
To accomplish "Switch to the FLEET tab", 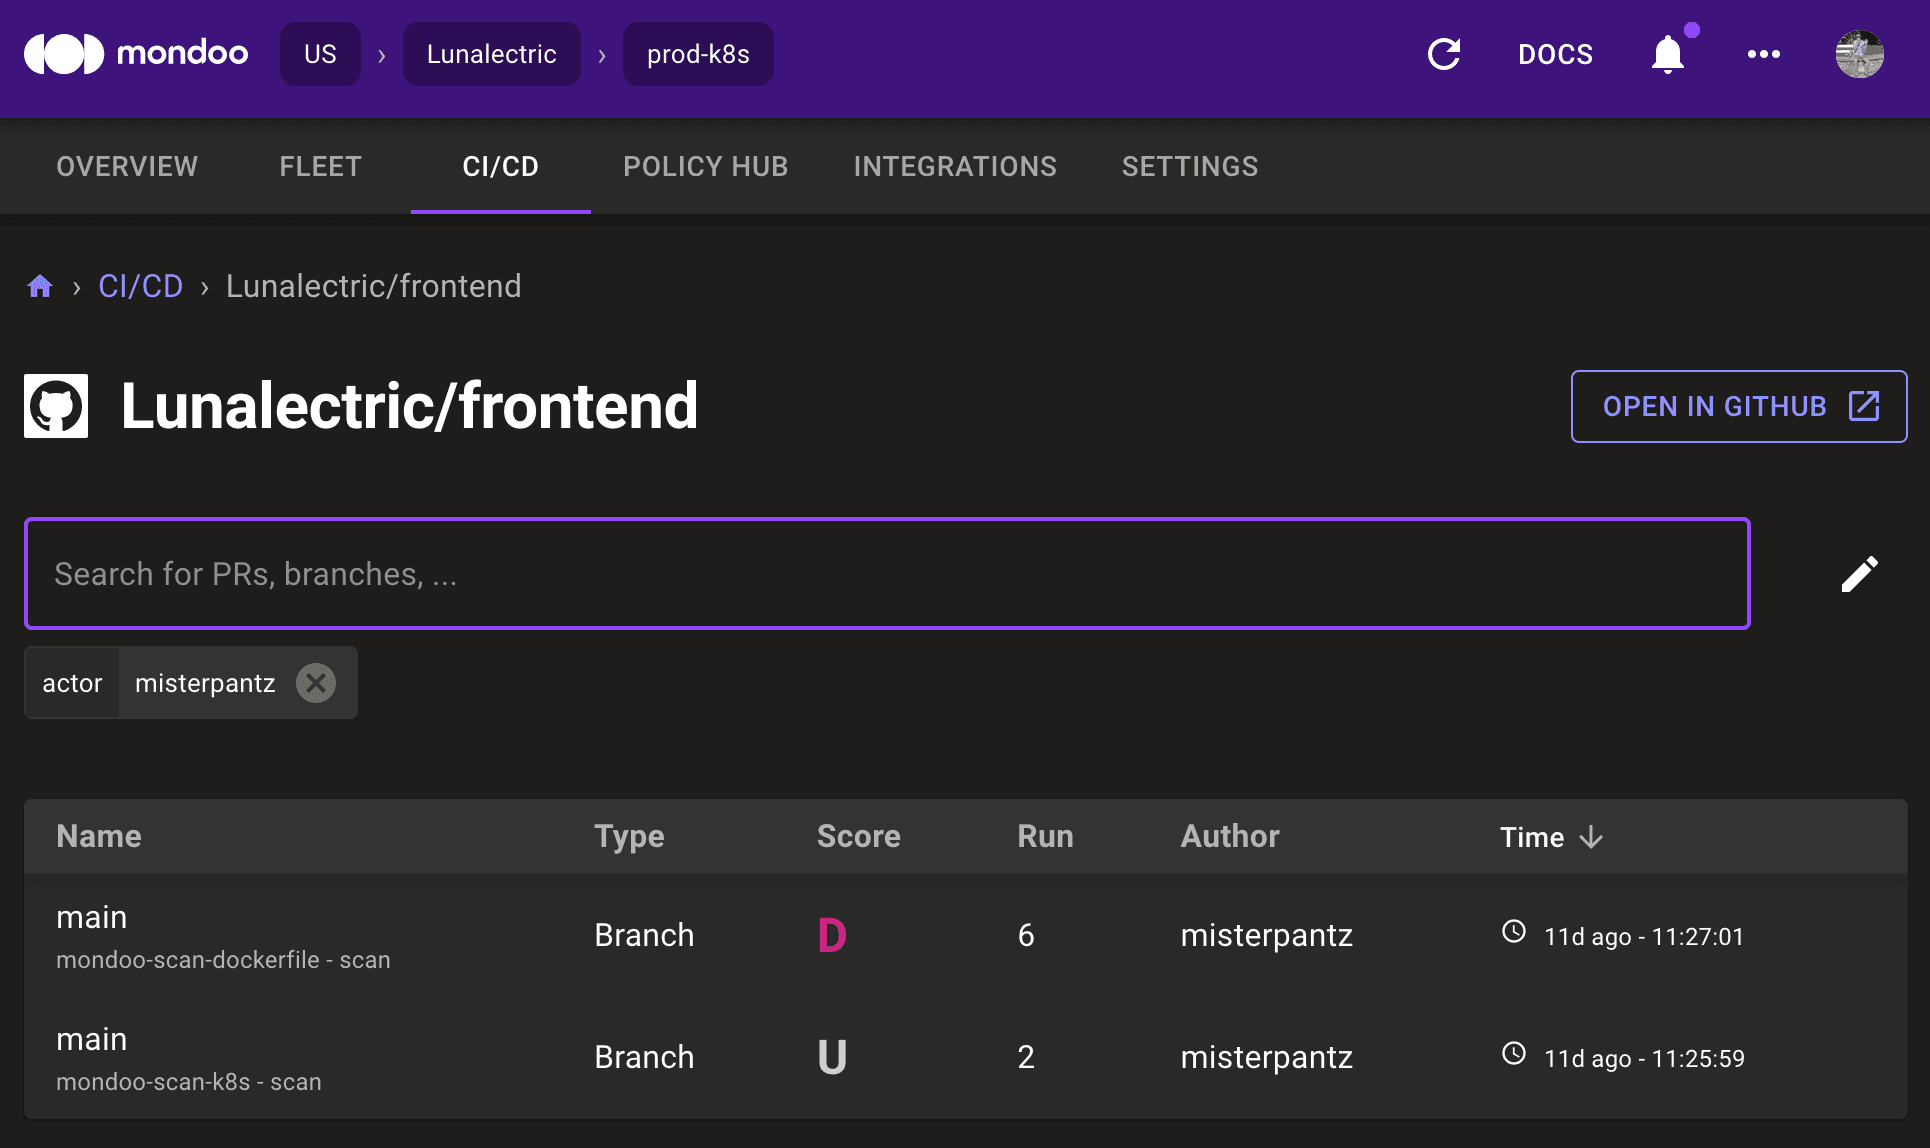I will (320, 166).
